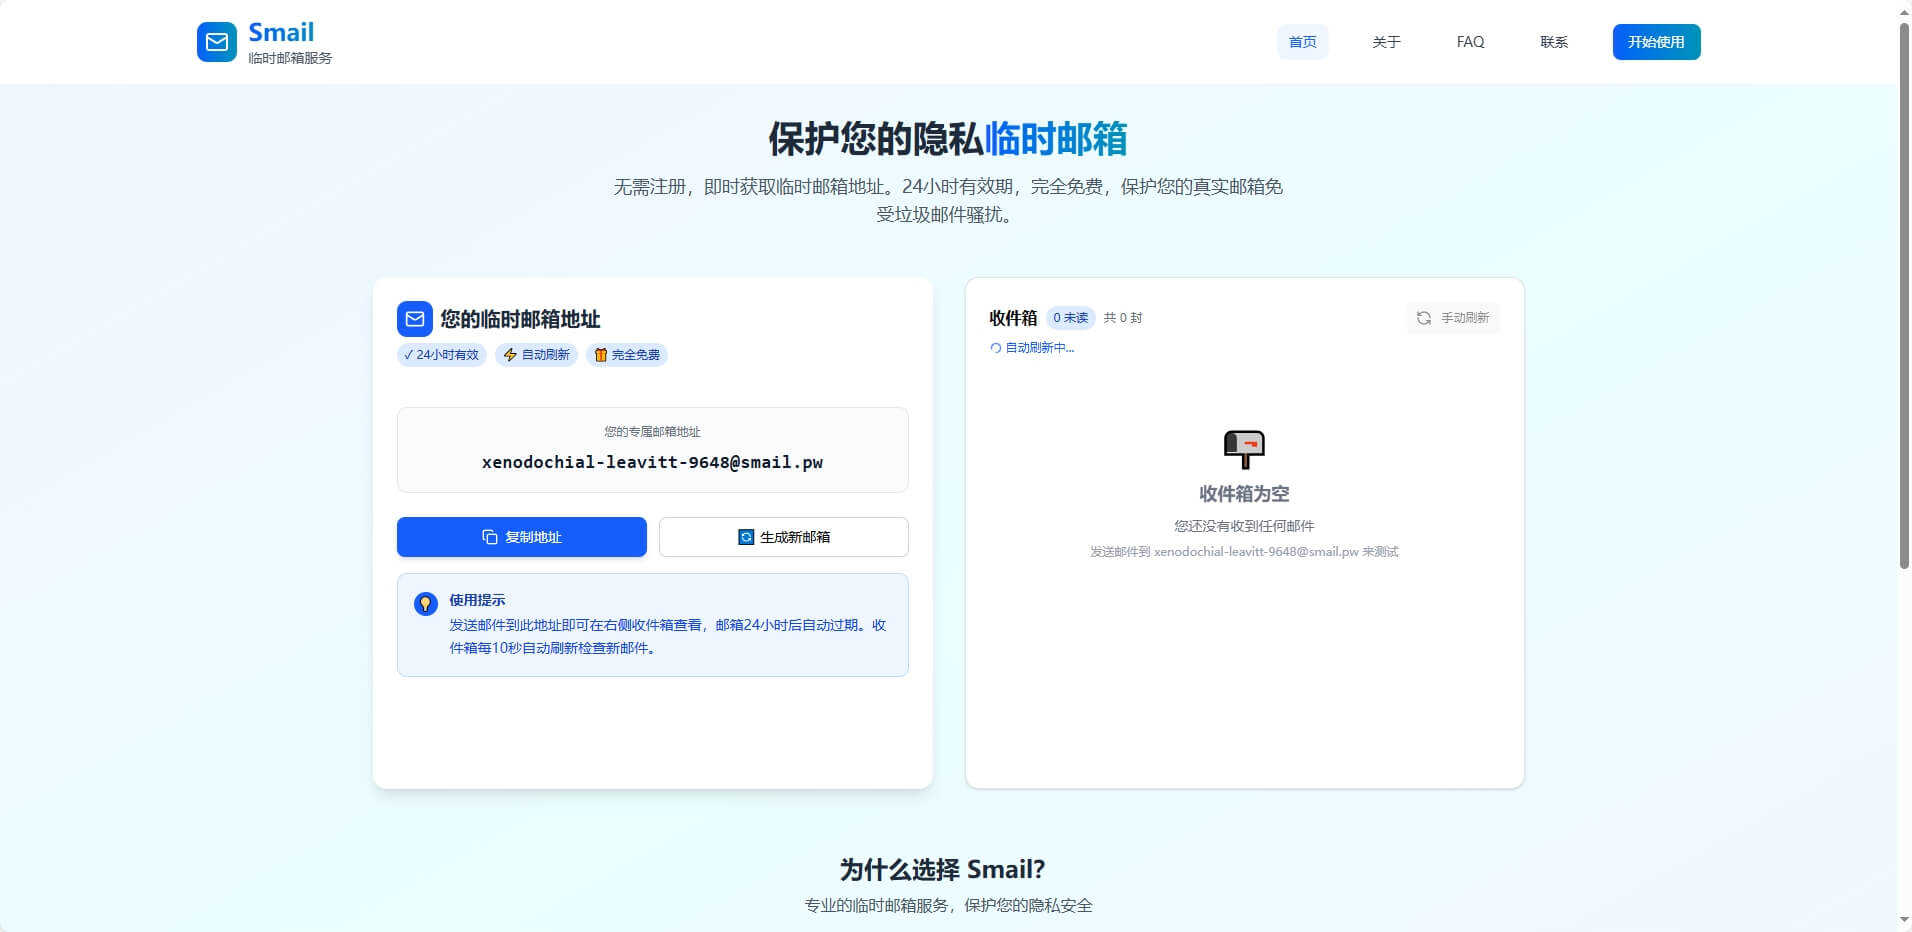This screenshot has width=1912, height=932.
Task: Open the 关于 navigation item
Action: tap(1386, 42)
